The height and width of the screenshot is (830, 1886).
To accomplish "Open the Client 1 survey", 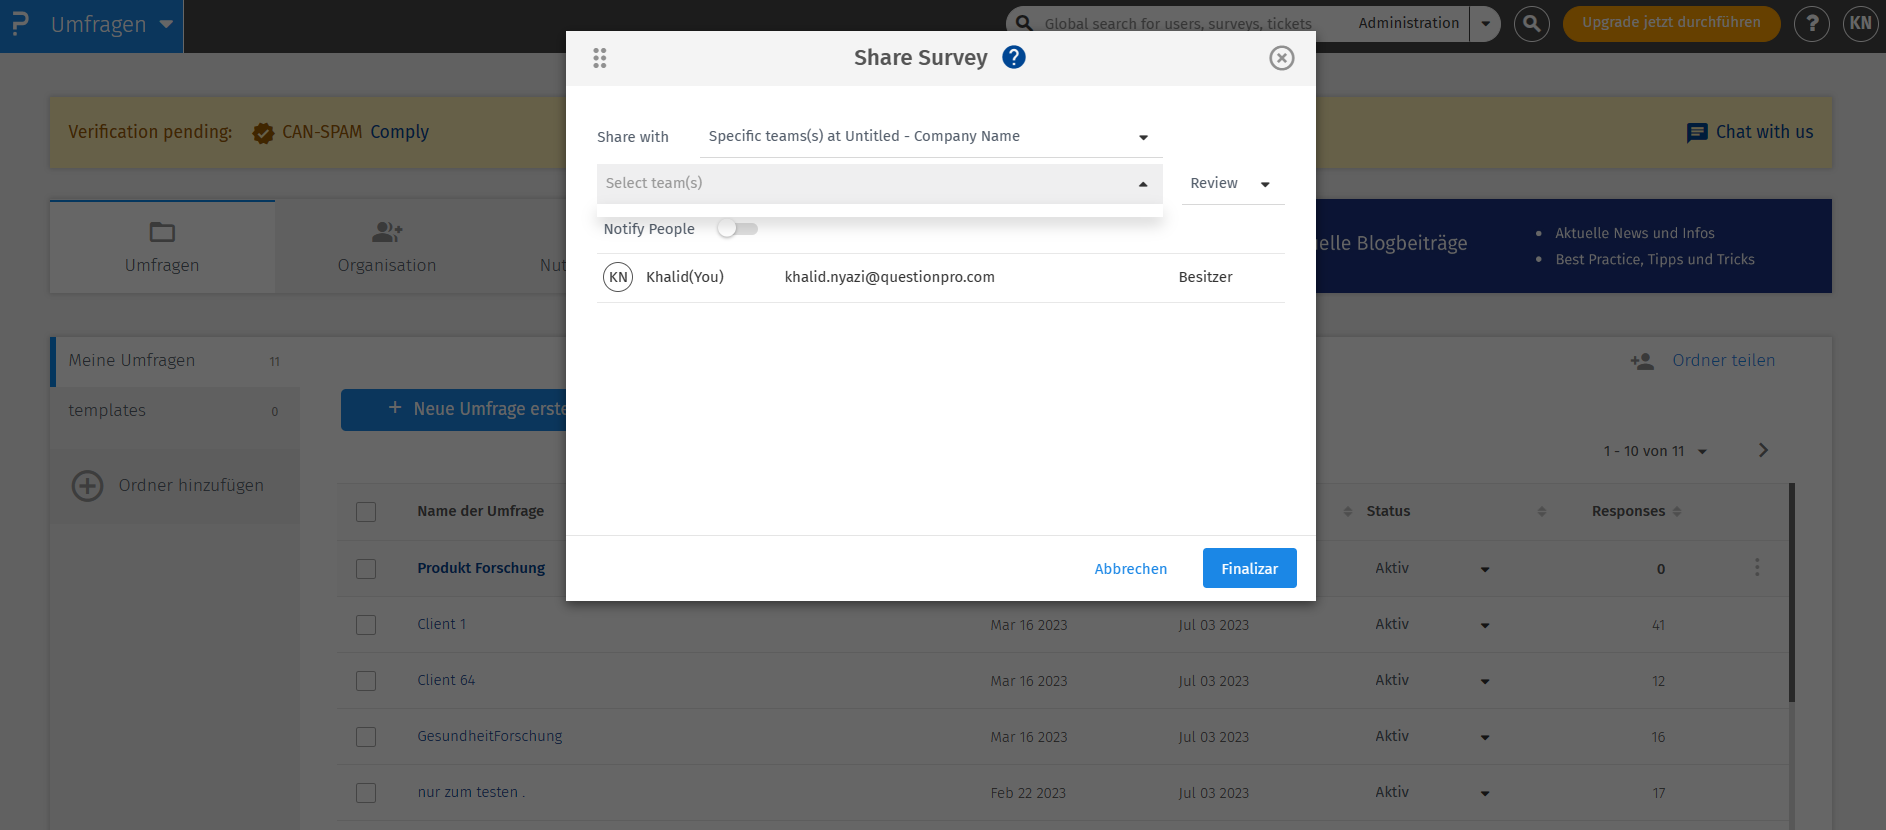I will coord(441,624).
